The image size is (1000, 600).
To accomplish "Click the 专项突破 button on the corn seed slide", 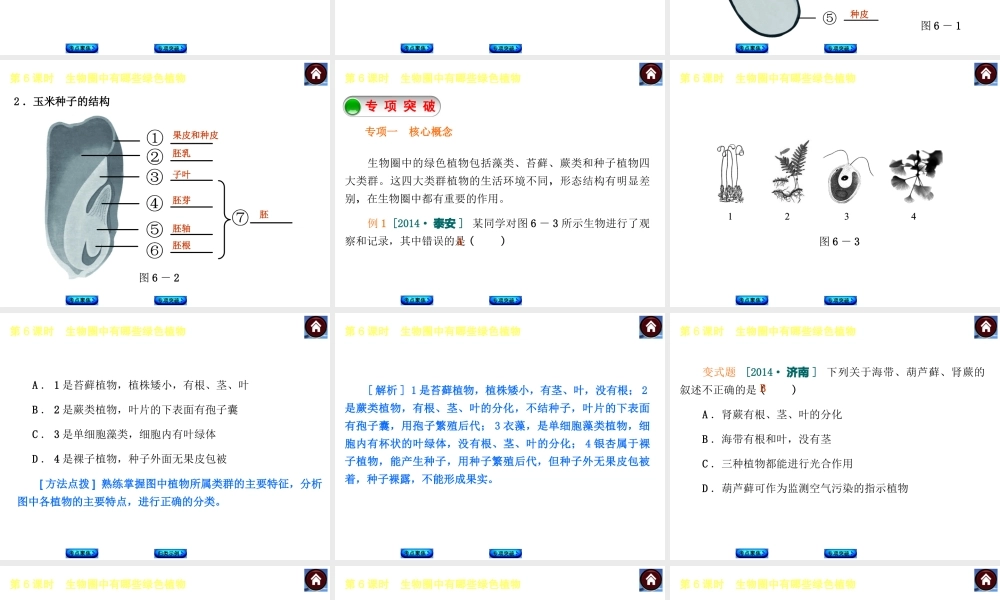I will point(170,300).
